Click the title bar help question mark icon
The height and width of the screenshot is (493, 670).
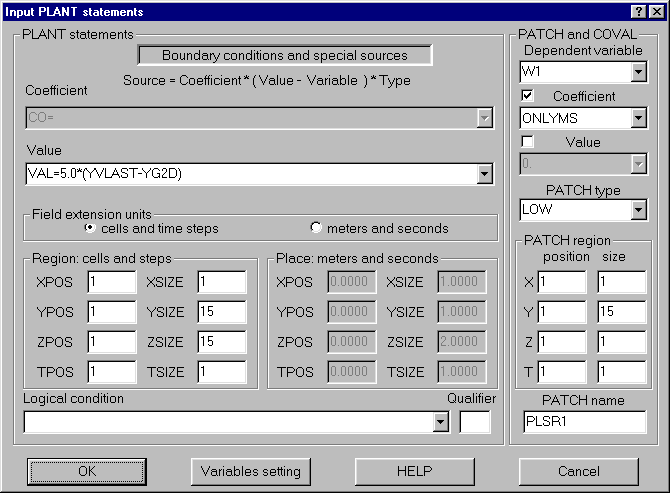pyautogui.click(x=638, y=12)
